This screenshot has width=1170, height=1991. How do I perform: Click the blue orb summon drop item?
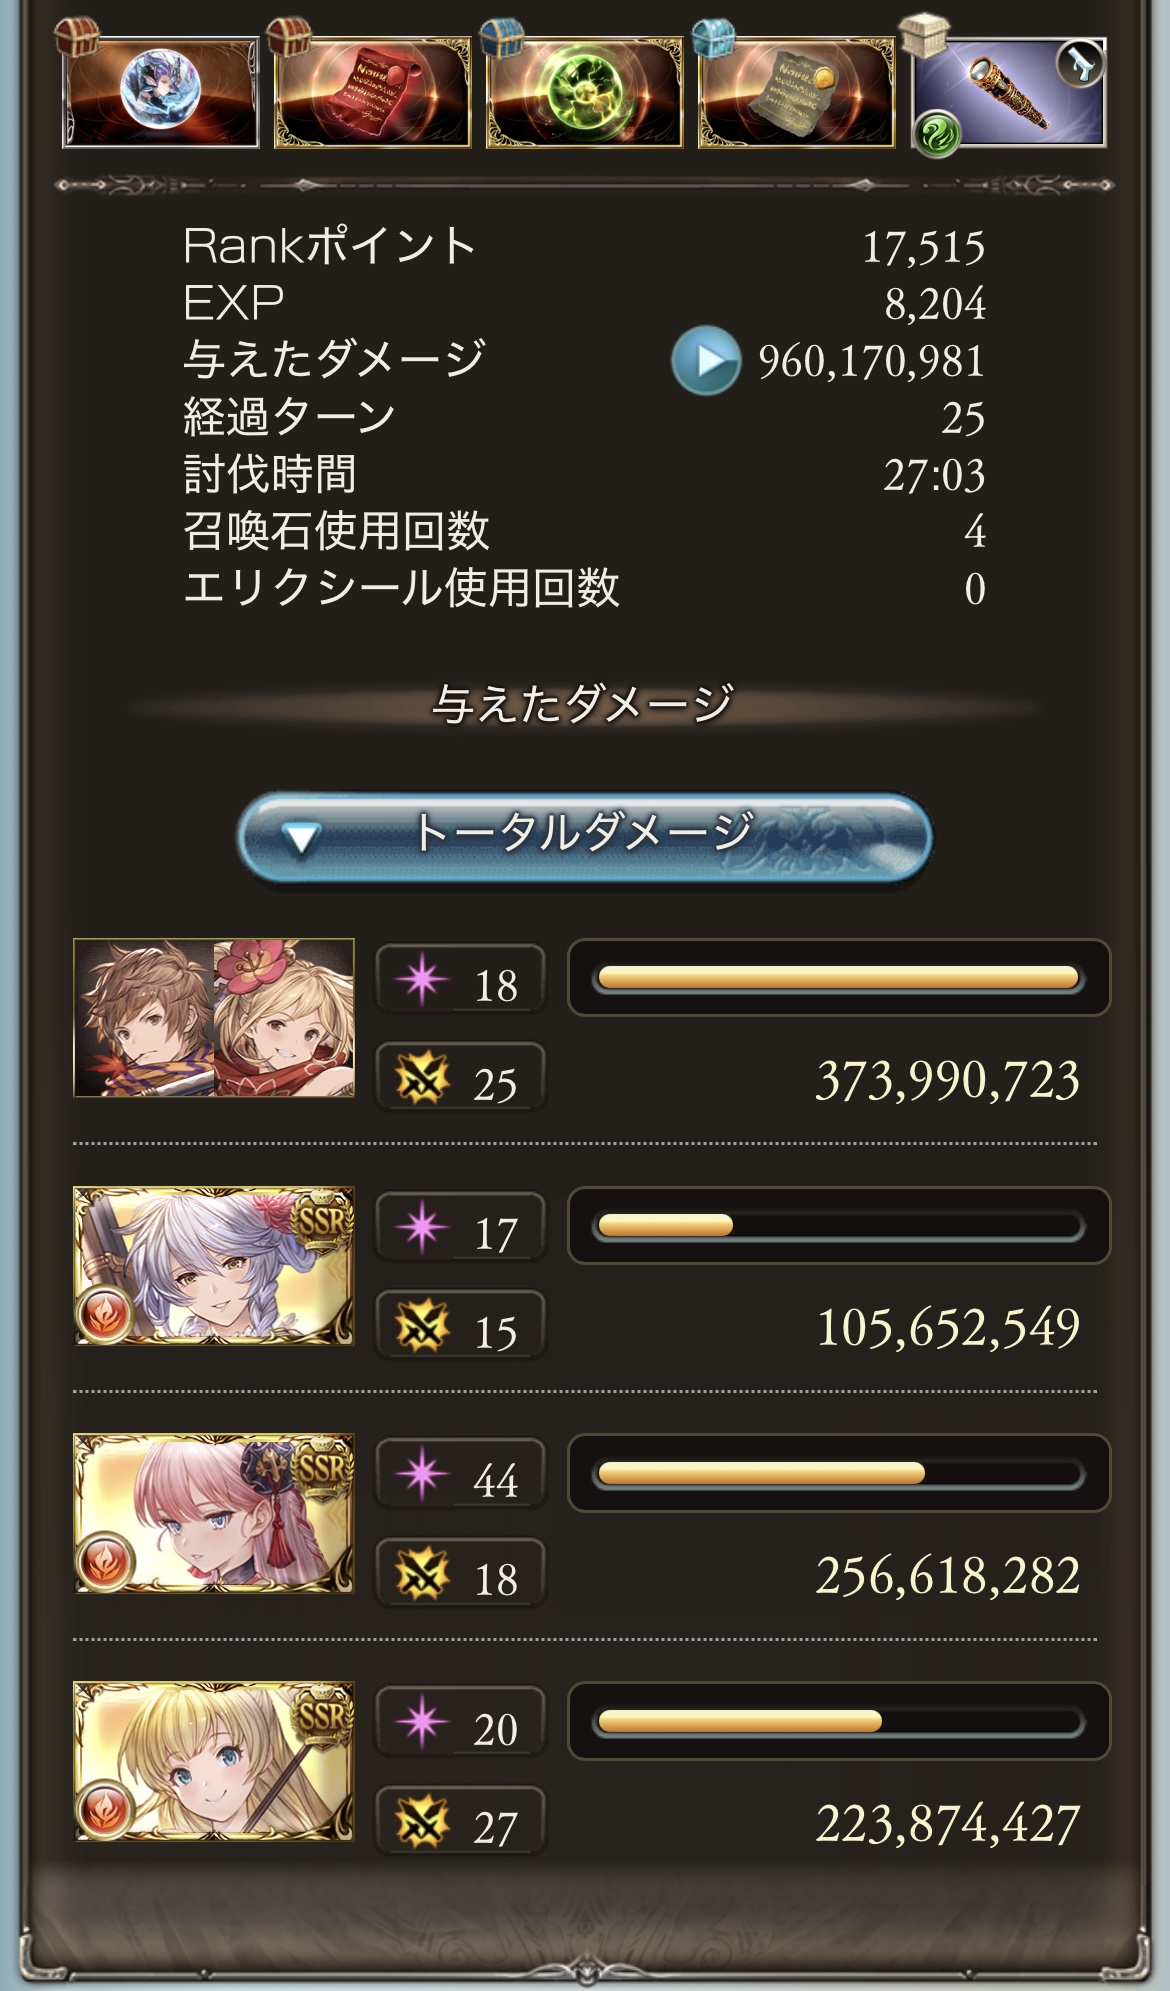click(160, 92)
